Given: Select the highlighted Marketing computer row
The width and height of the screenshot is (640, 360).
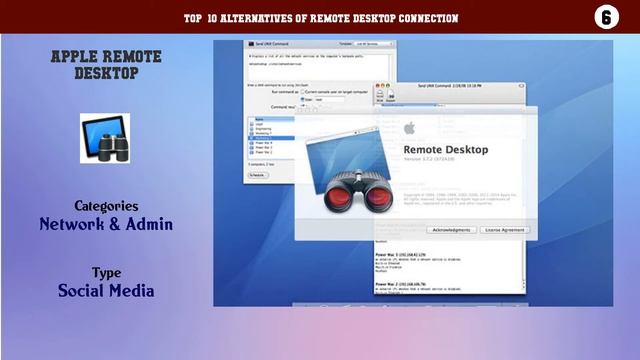Looking at the screenshot, I should (271, 138).
